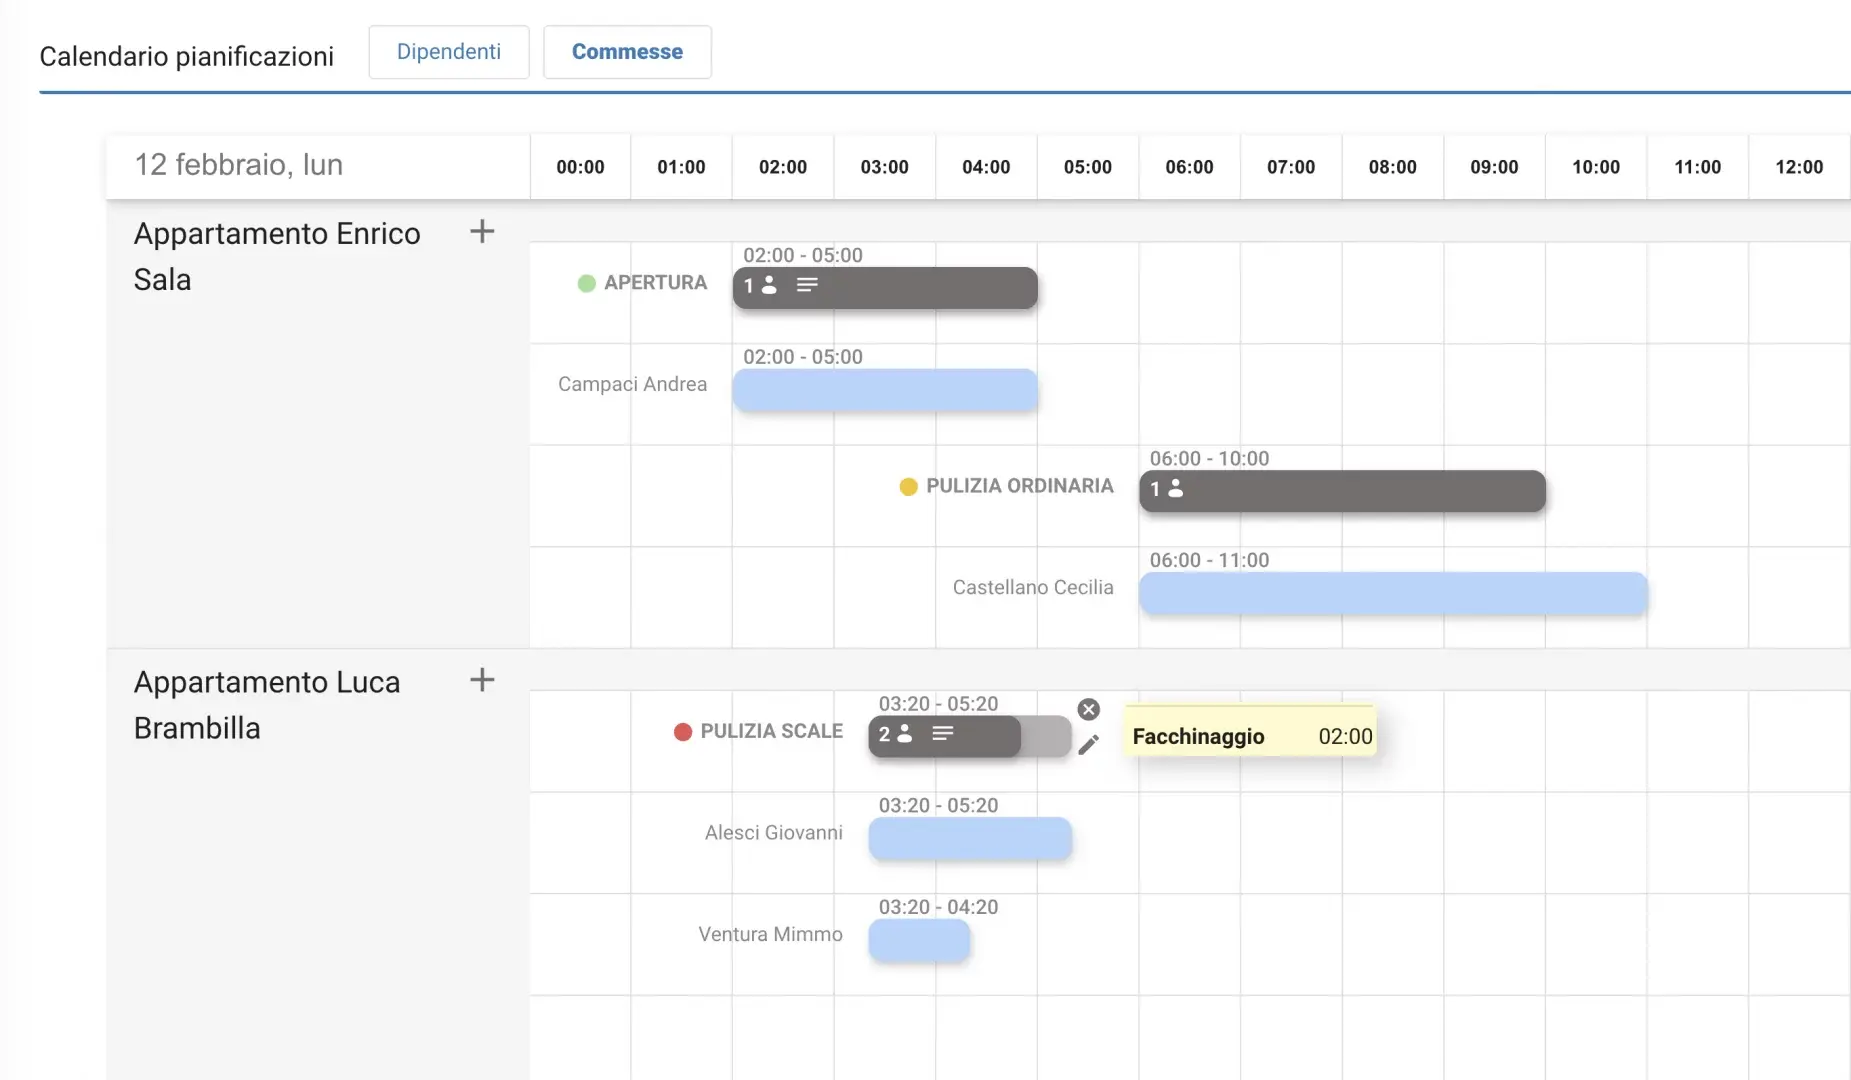The height and width of the screenshot is (1080, 1851).
Task: Click the 12:00 hour column header
Action: click(1799, 167)
